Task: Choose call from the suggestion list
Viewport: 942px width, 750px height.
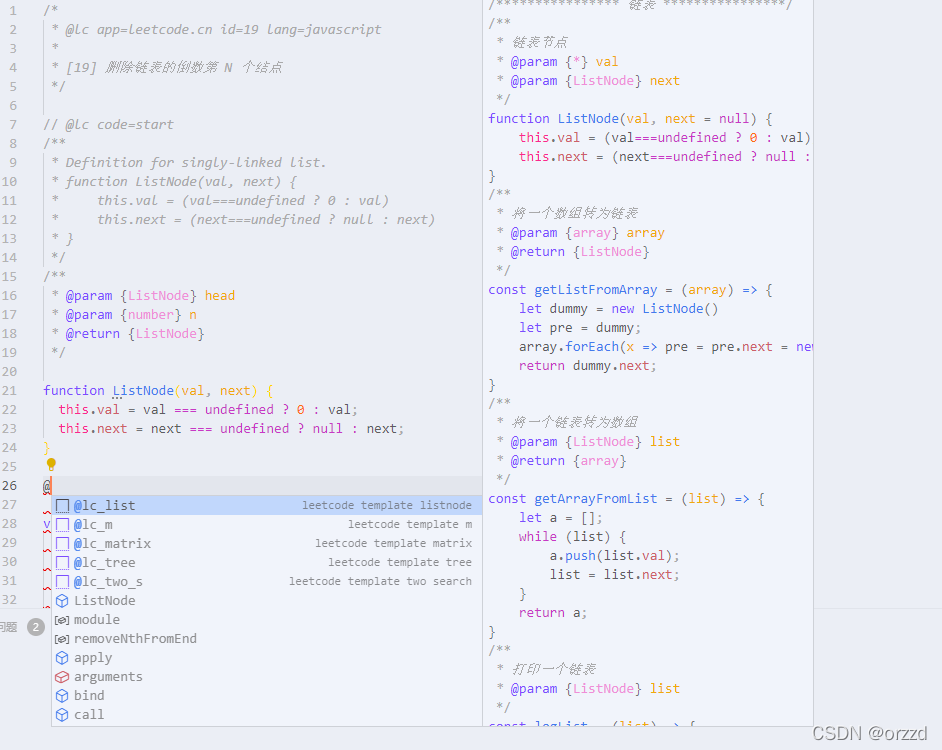Action: (267, 715)
